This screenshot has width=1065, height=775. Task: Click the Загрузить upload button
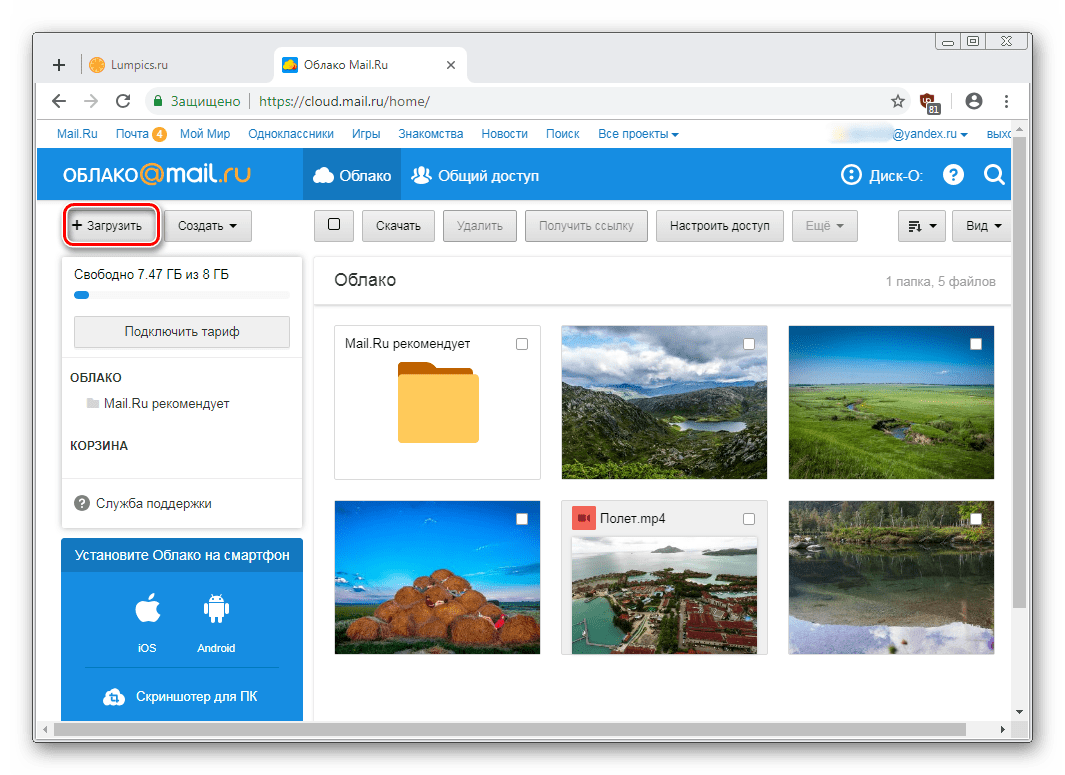tap(113, 226)
